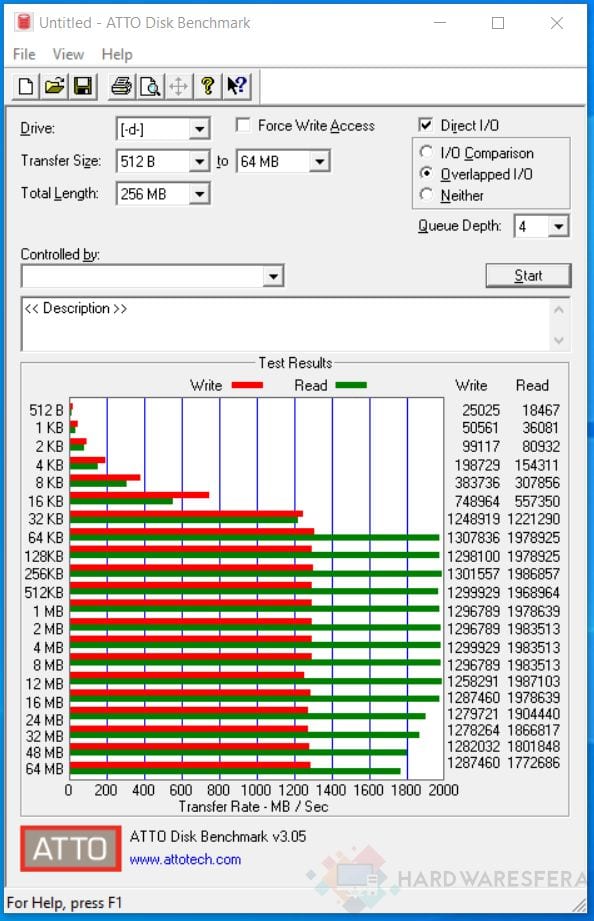Print results with the printer icon

(121, 86)
